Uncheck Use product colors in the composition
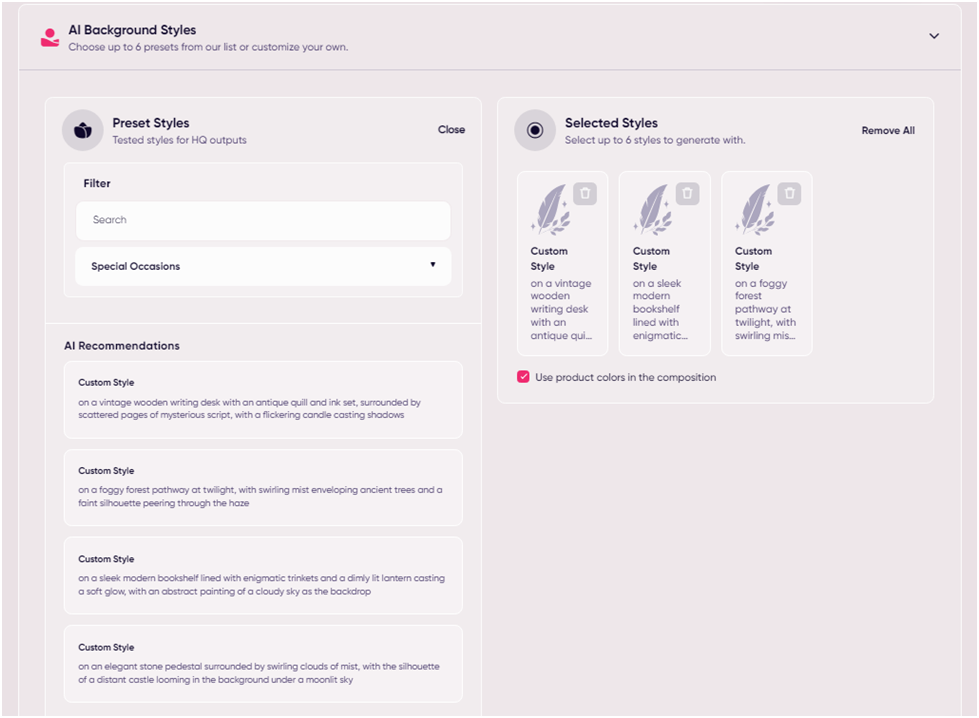Image resolution: width=979 pixels, height=718 pixels. click(x=523, y=377)
